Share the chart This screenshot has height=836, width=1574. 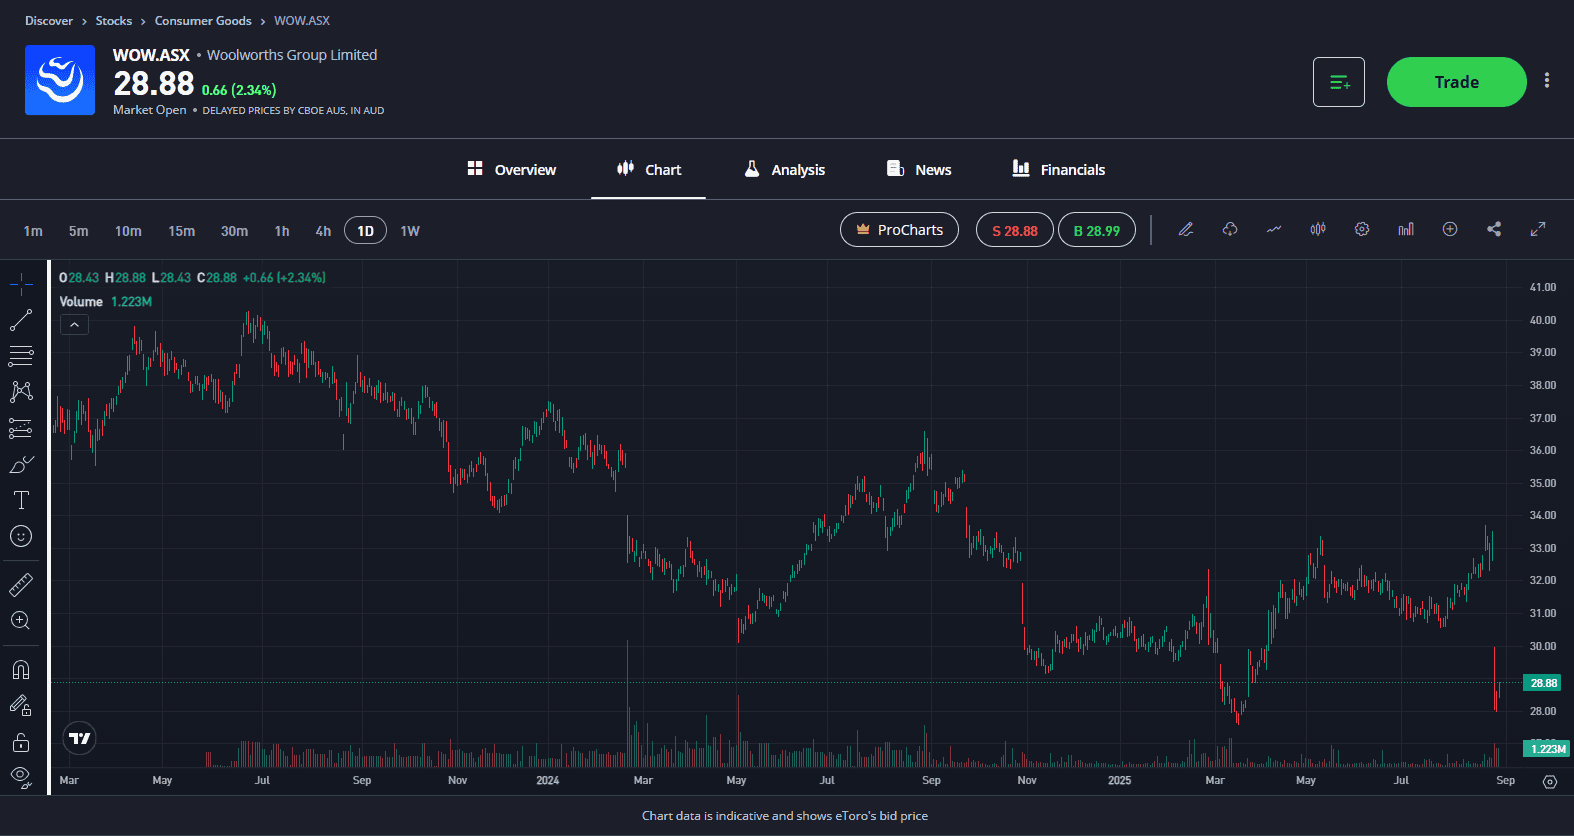pos(1494,229)
